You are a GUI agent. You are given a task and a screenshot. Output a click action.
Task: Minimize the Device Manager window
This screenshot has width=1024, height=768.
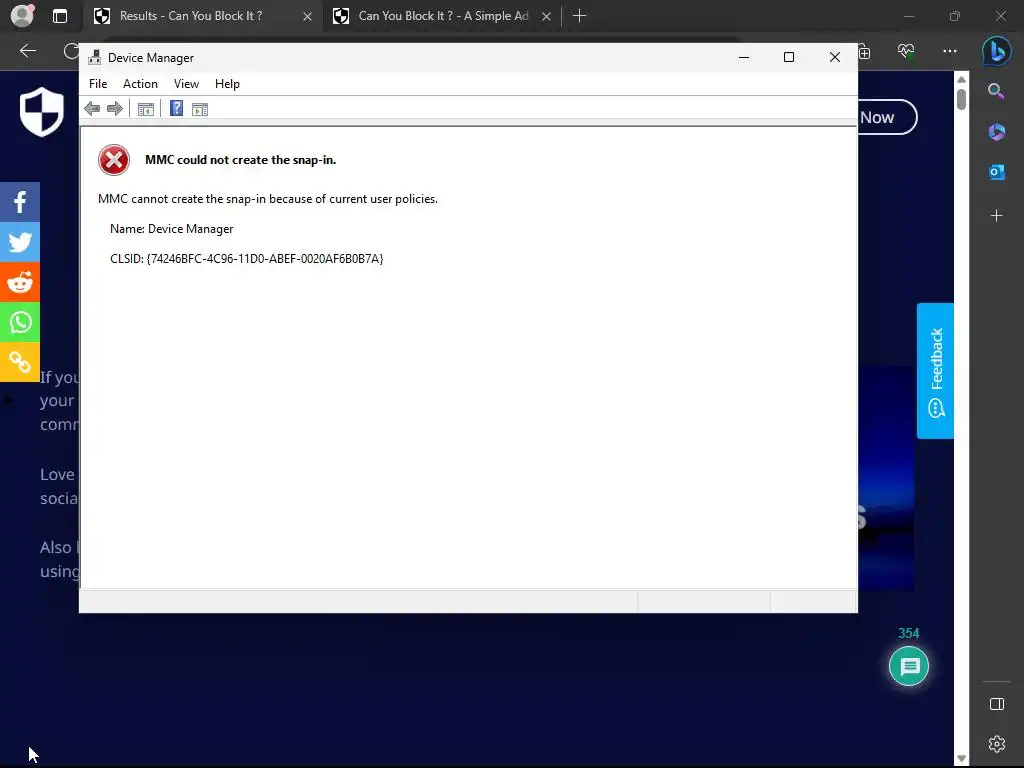coord(744,57)
